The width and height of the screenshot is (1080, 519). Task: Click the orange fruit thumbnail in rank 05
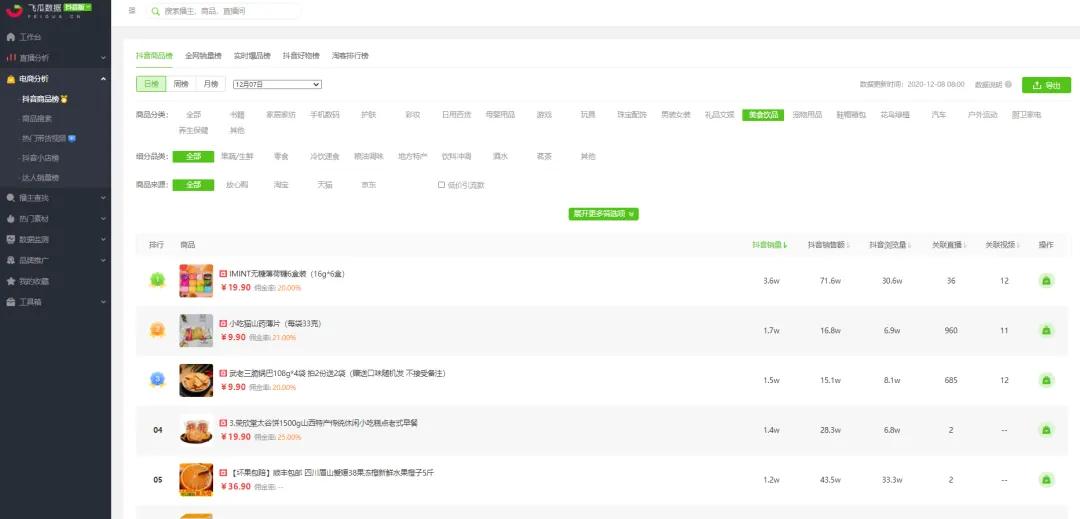pyautogui.click(x=196, y=480)
